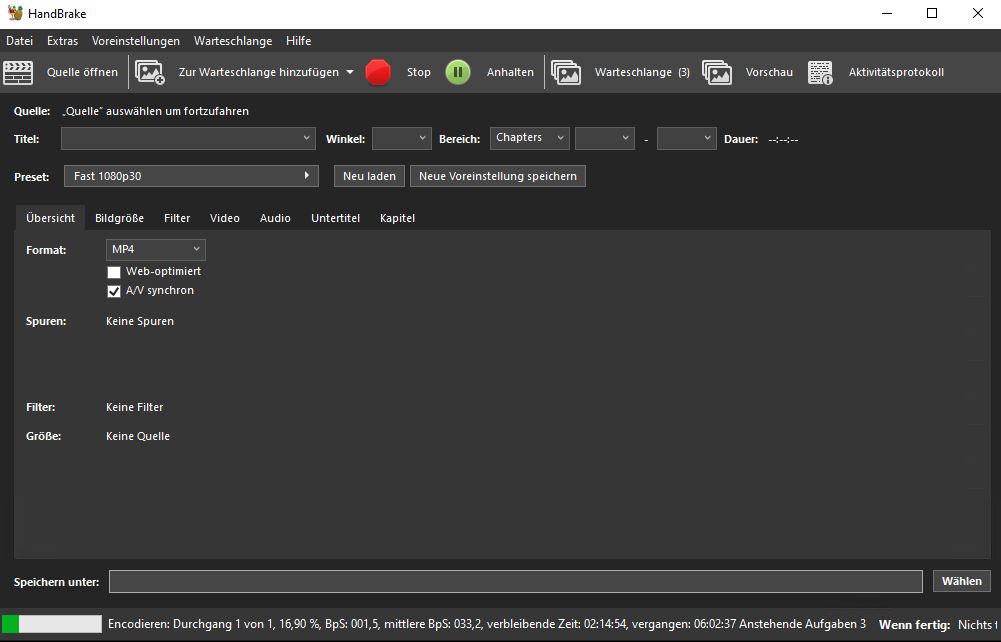Image resolution: width=1001 pixels, height=642 pixels.
Task: Open the Hilfe menu
Action: [298, 41]
